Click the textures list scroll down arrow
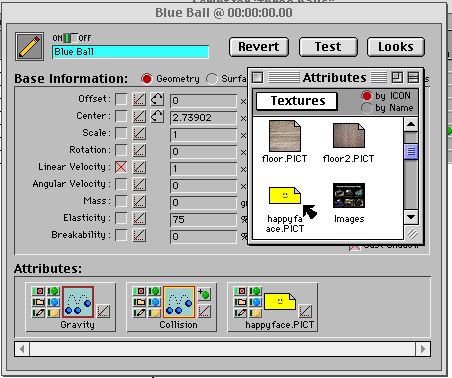 [x=411, y=217]
